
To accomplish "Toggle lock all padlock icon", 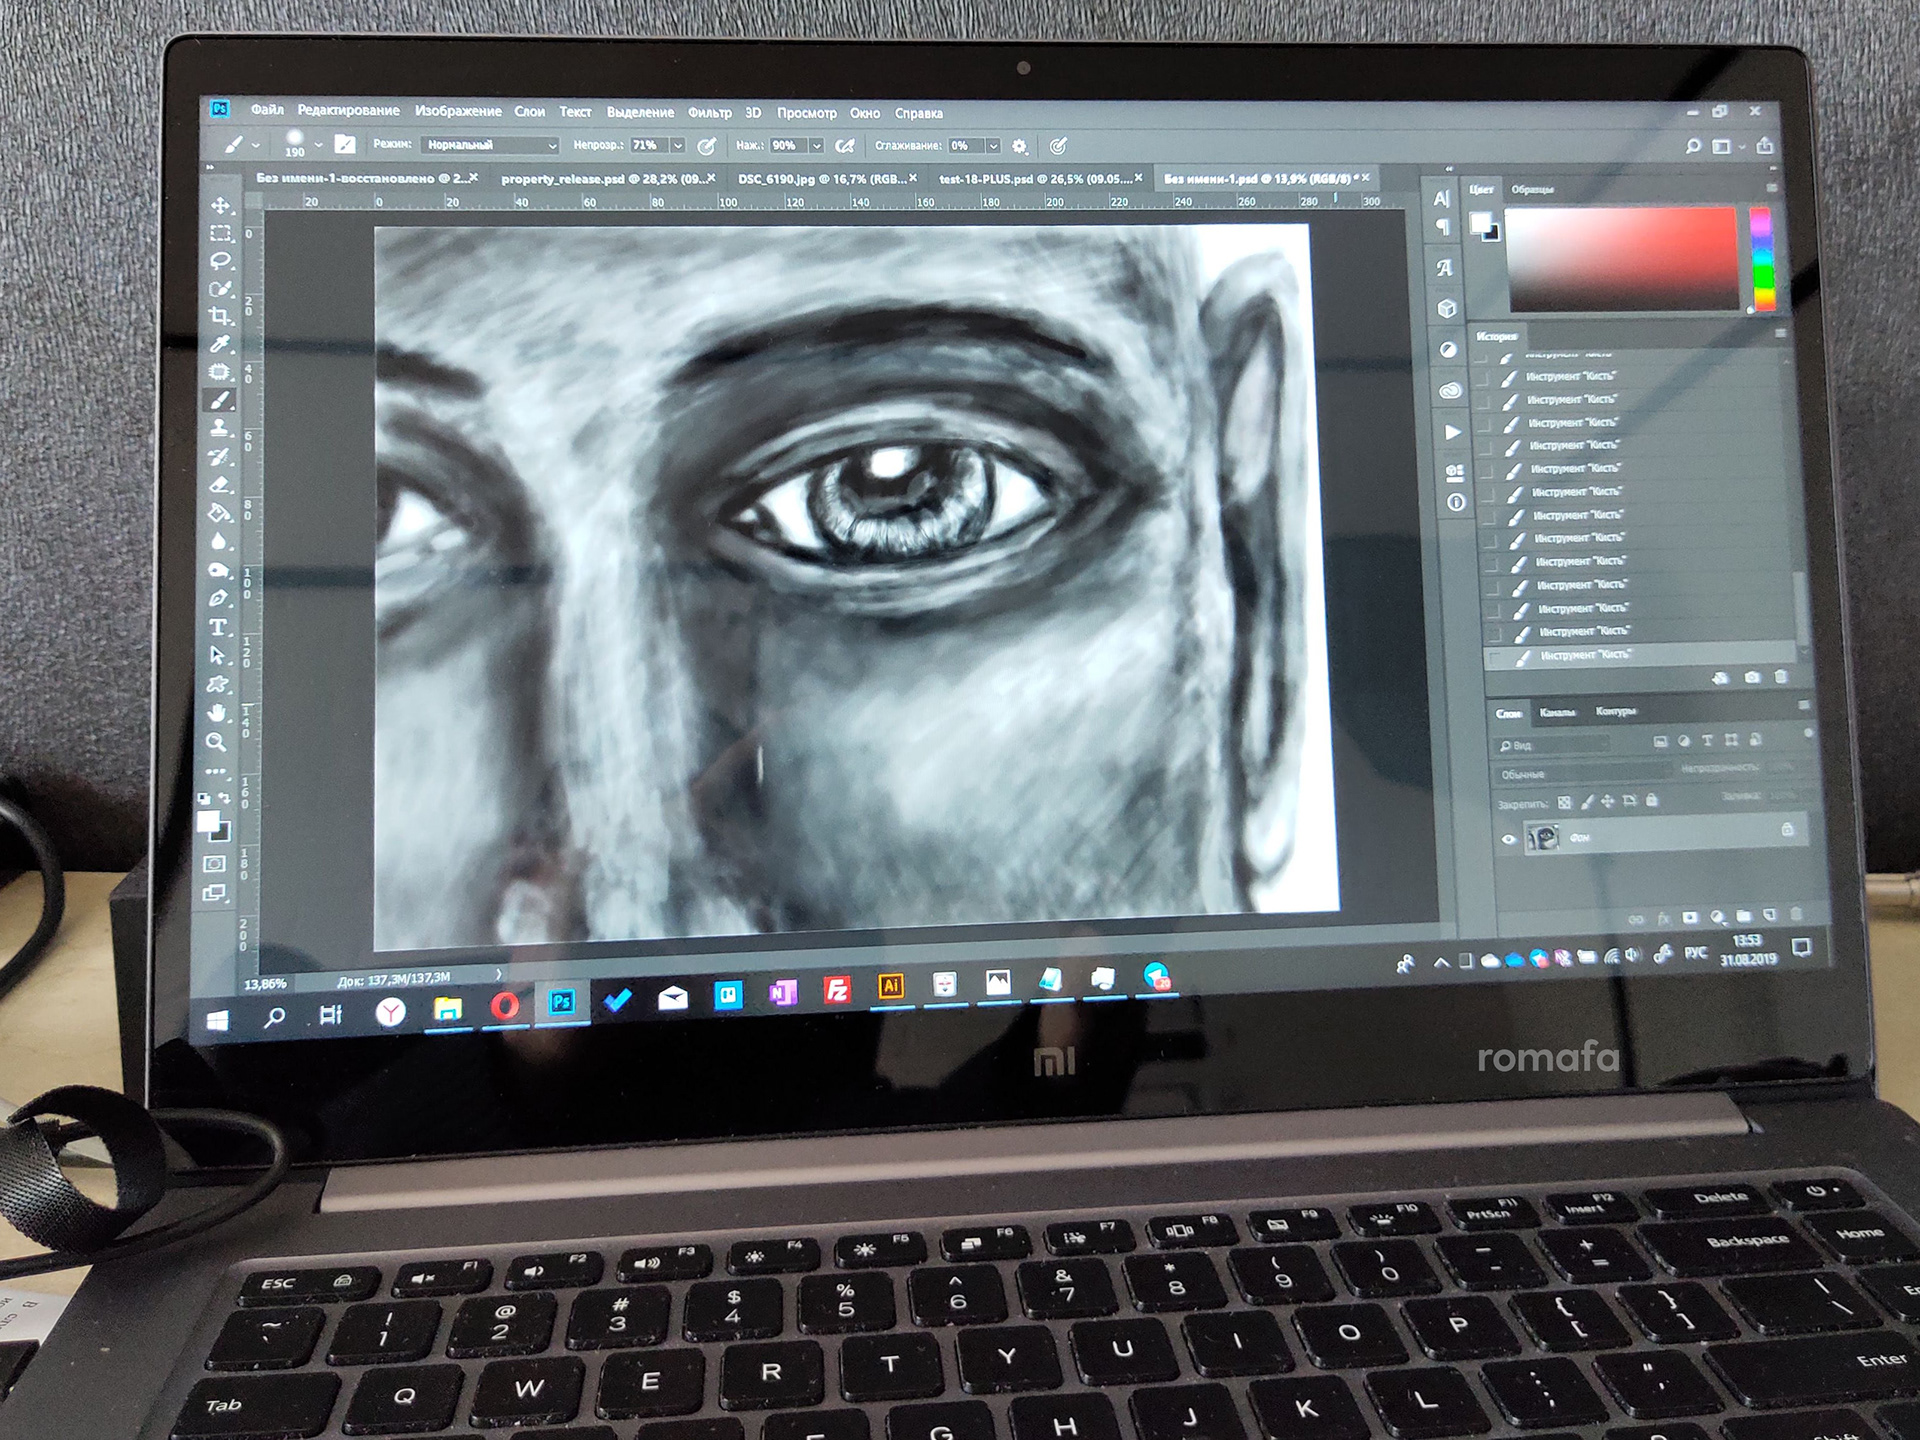I will [x=1652, y=801].
